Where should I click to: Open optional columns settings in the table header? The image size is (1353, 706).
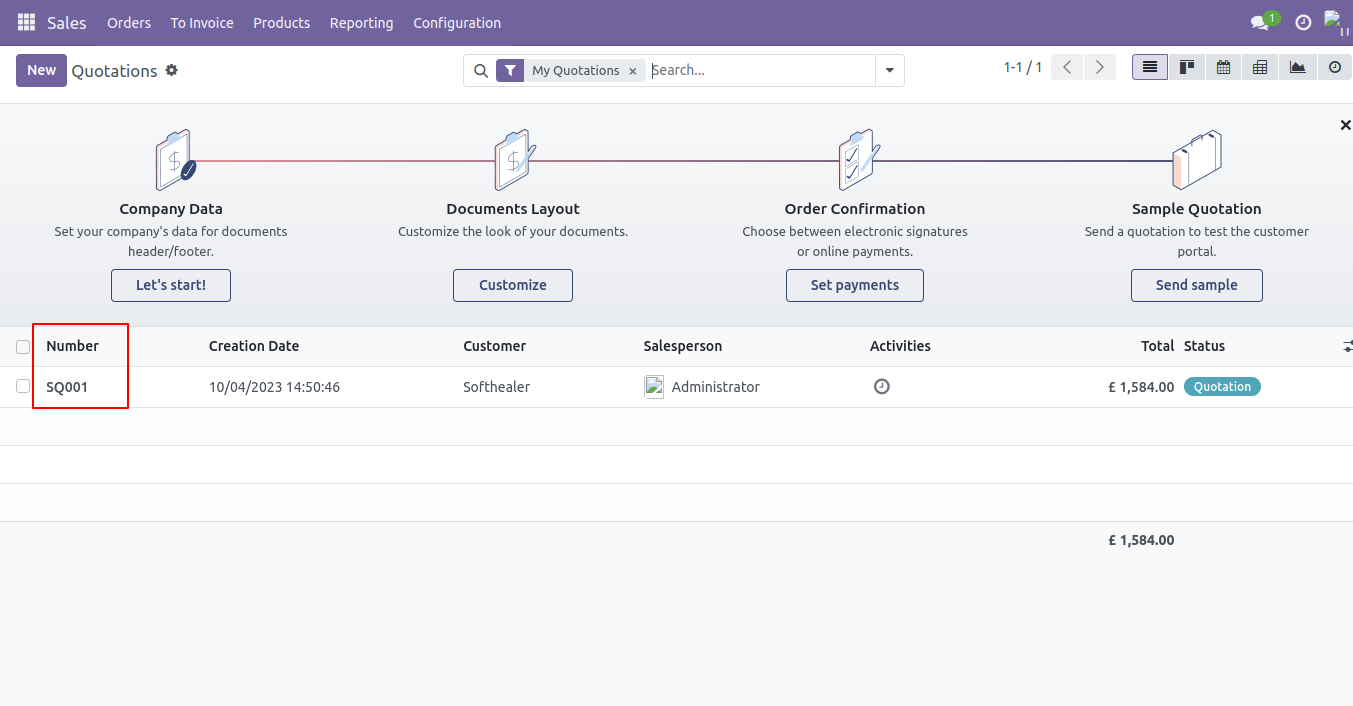click(x=1346, y=346)
